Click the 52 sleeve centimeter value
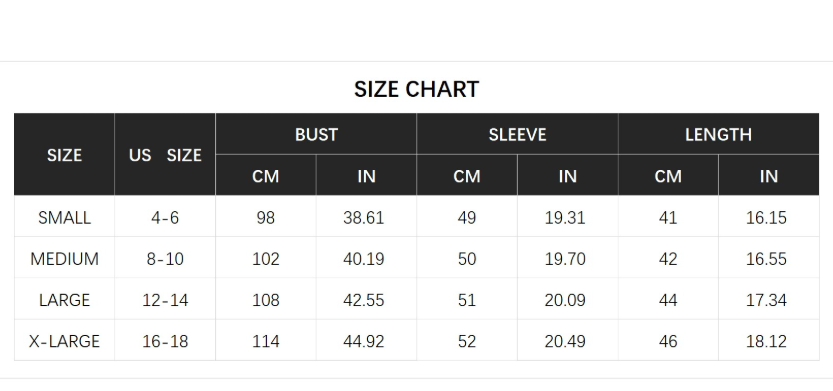Image resolution: width=833 pixels, height=391 pixels. pyautogui.click(x=467, y=341)
